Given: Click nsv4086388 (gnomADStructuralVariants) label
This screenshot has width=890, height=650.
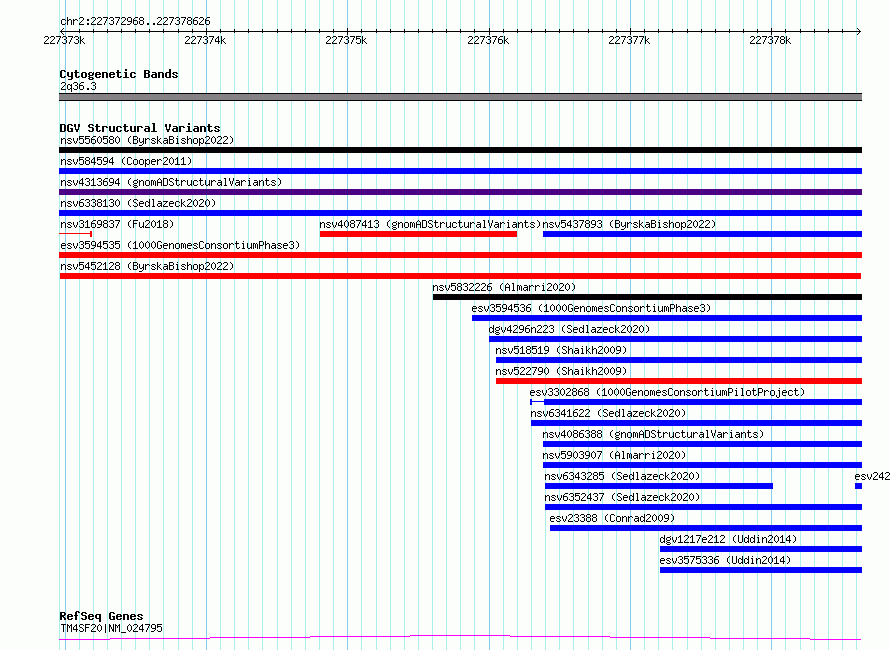Looking at the screenshot, I should (653, 434).
